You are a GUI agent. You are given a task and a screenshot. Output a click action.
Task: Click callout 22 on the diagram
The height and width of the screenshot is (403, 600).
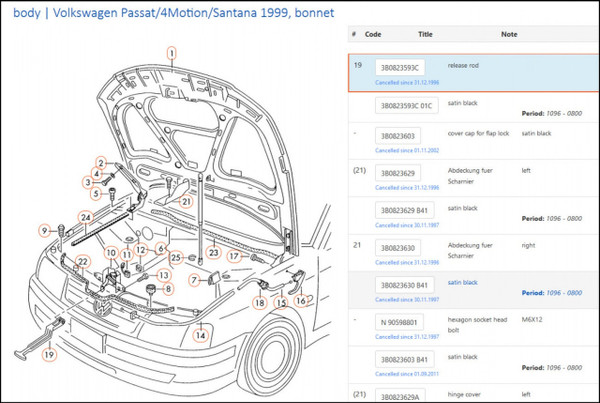tap(85, 262)
